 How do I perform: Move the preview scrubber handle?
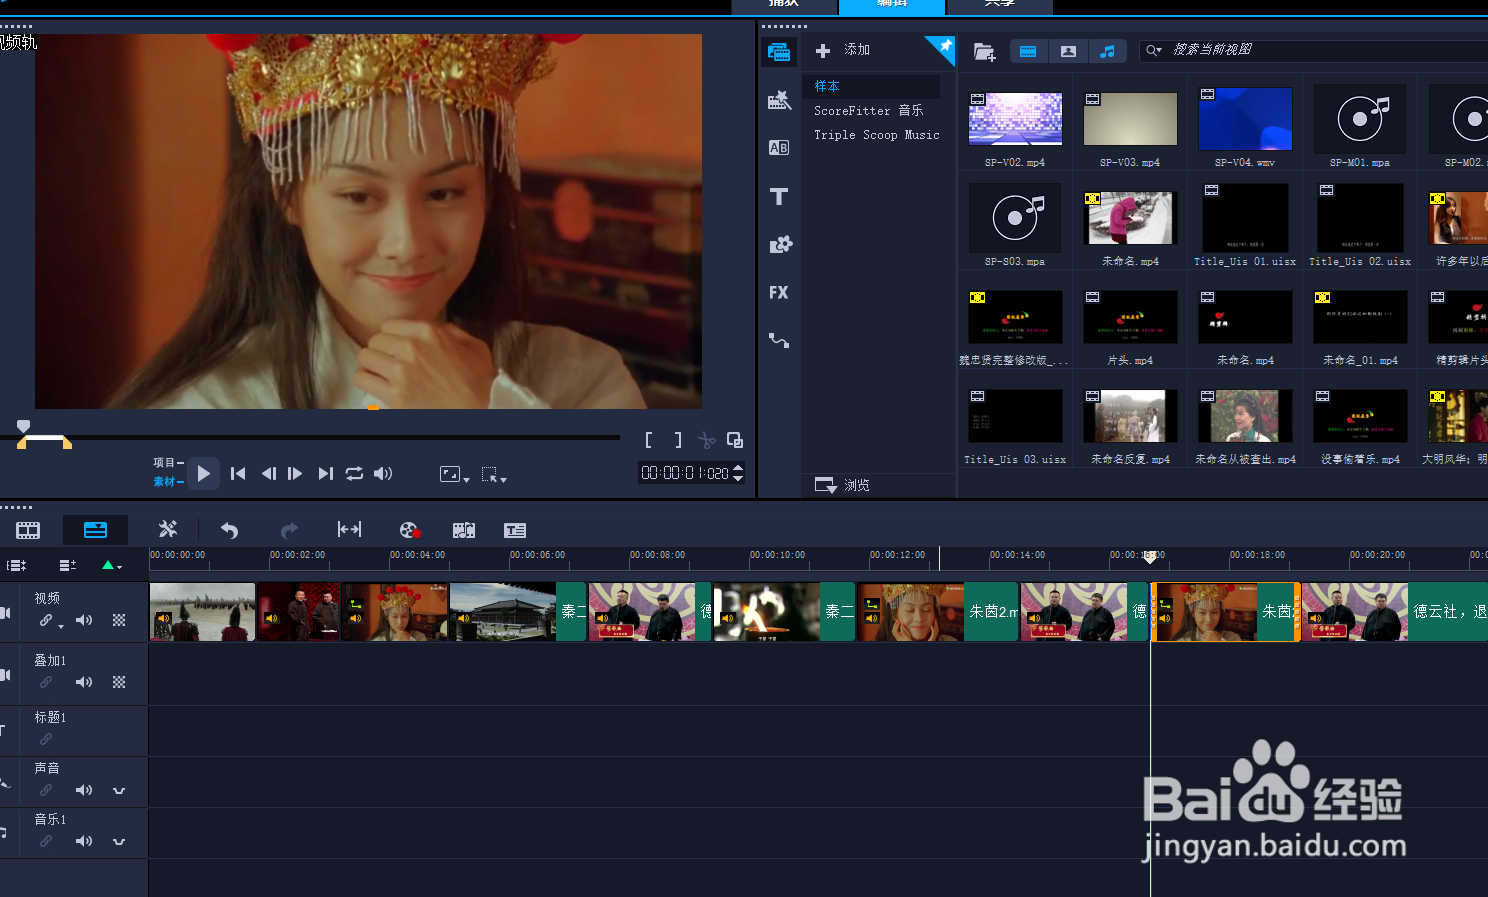click(23, 427)
